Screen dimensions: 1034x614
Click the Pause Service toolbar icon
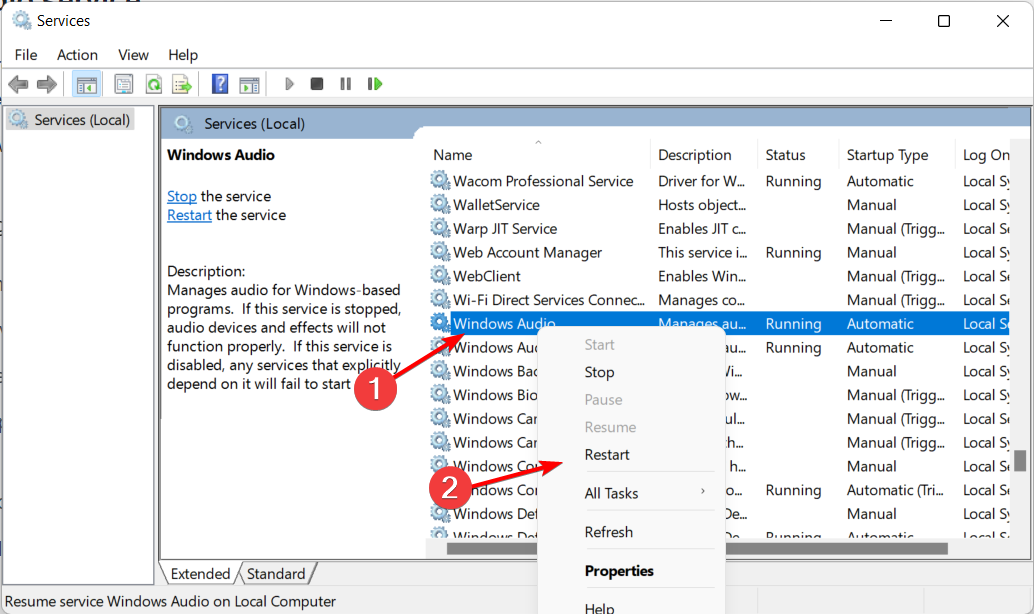point(346,84)
